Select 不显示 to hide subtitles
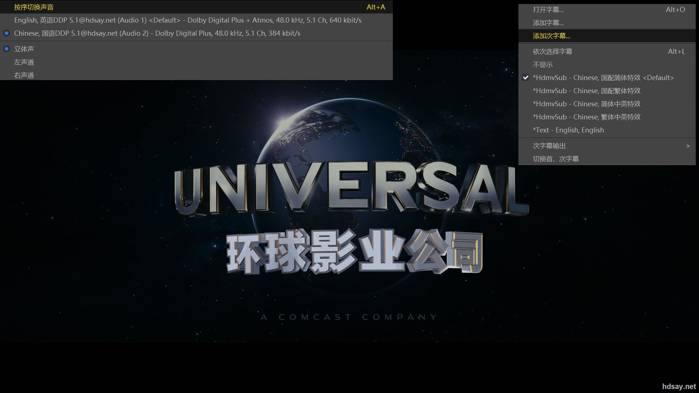Image resolution: width=699 pixels, height=393 pixels. (607, 65)
